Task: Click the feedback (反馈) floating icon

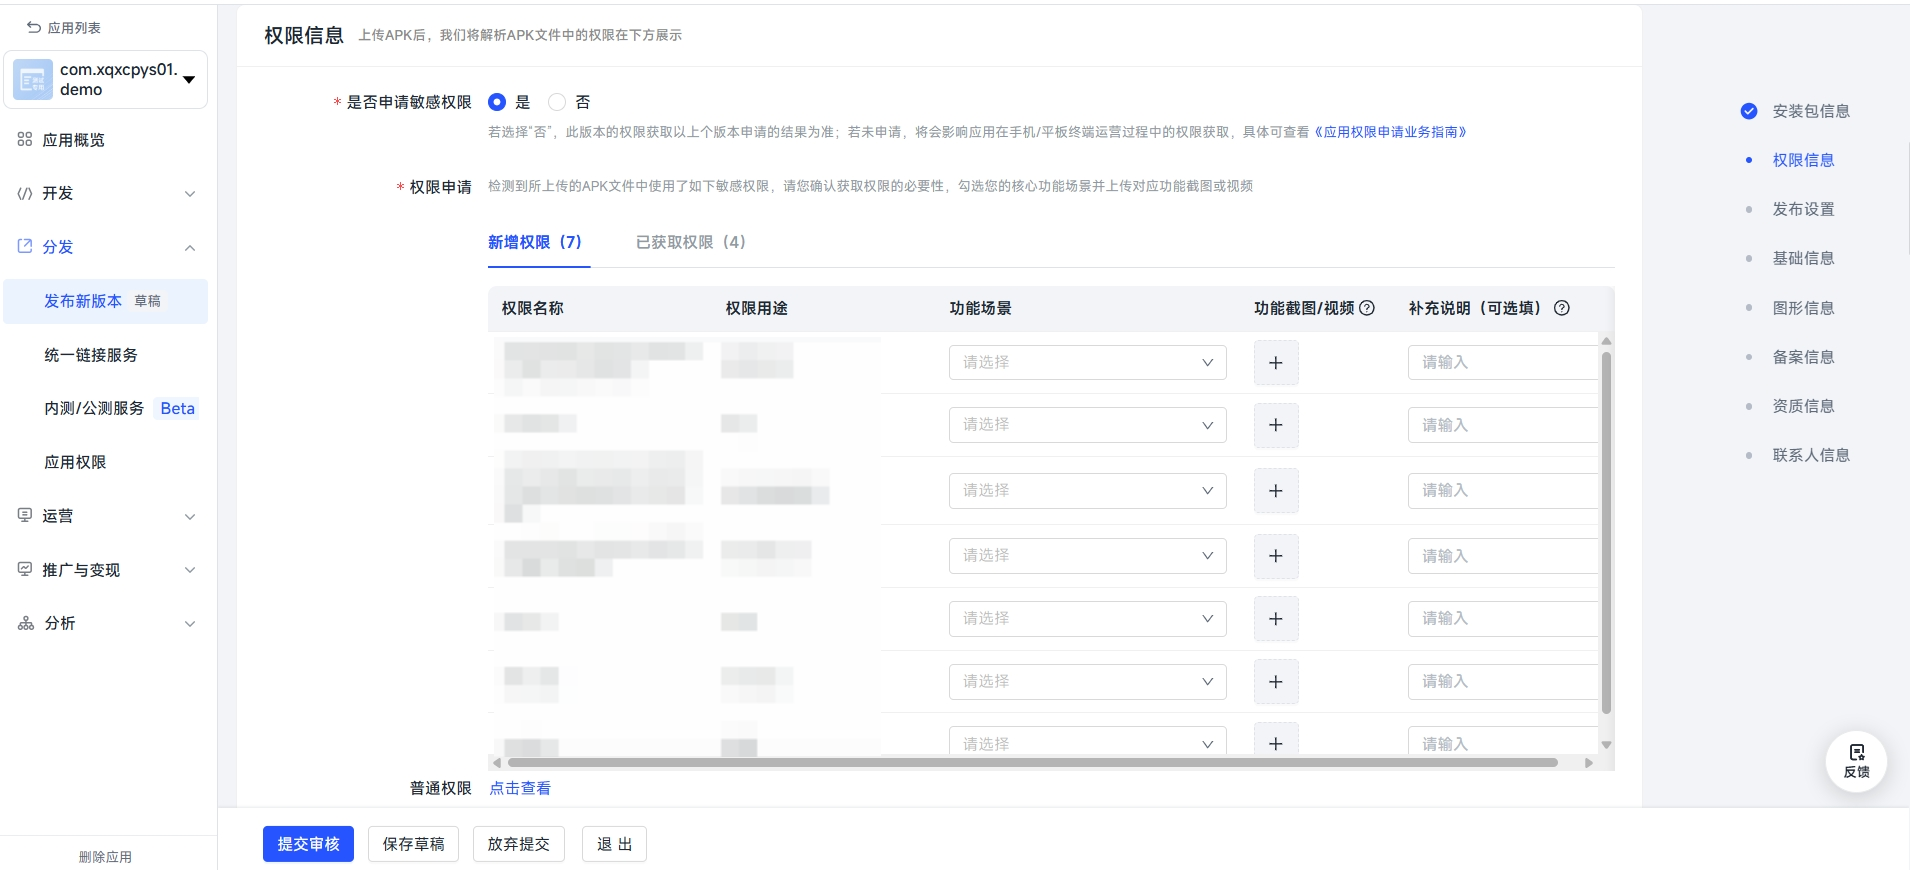Action: tap(1856, 761)
